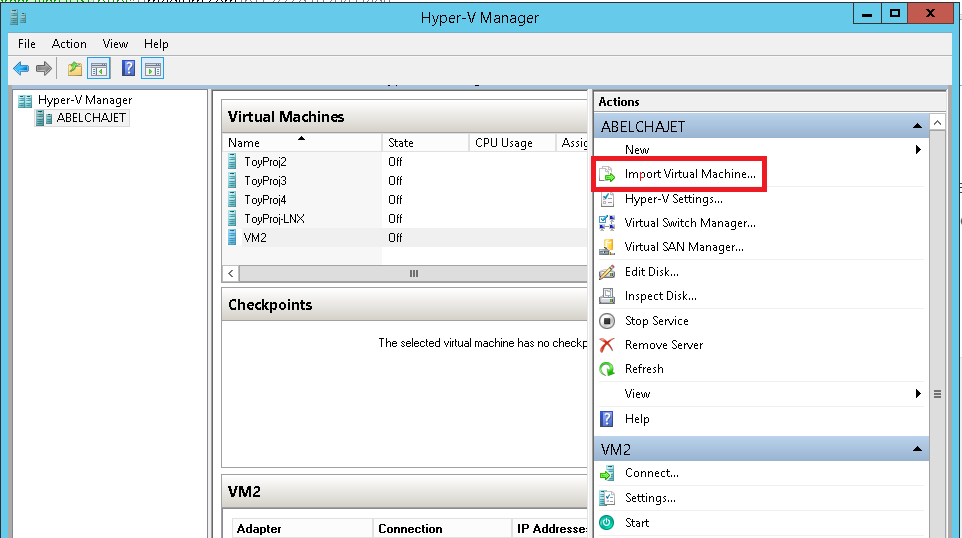Image resolution: width=962 pixels, height=538 pixels.
Task: Collapse the ABELCHAJET actions section
Action: [x=917, y=126]
